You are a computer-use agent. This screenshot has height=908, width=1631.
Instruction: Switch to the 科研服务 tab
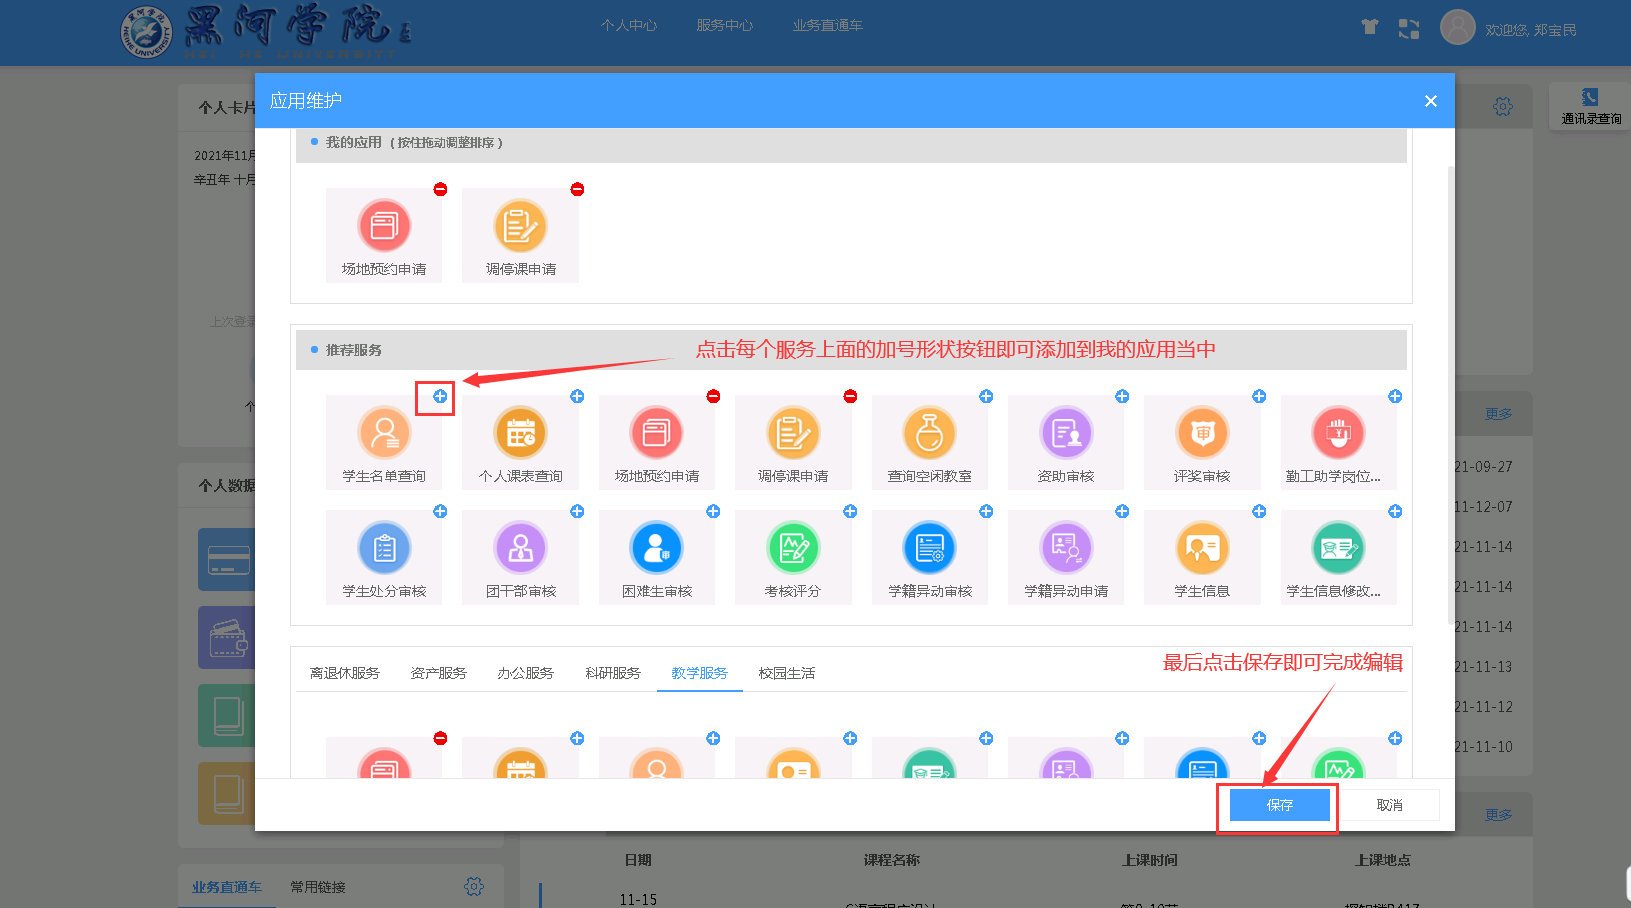coord(613,673)
